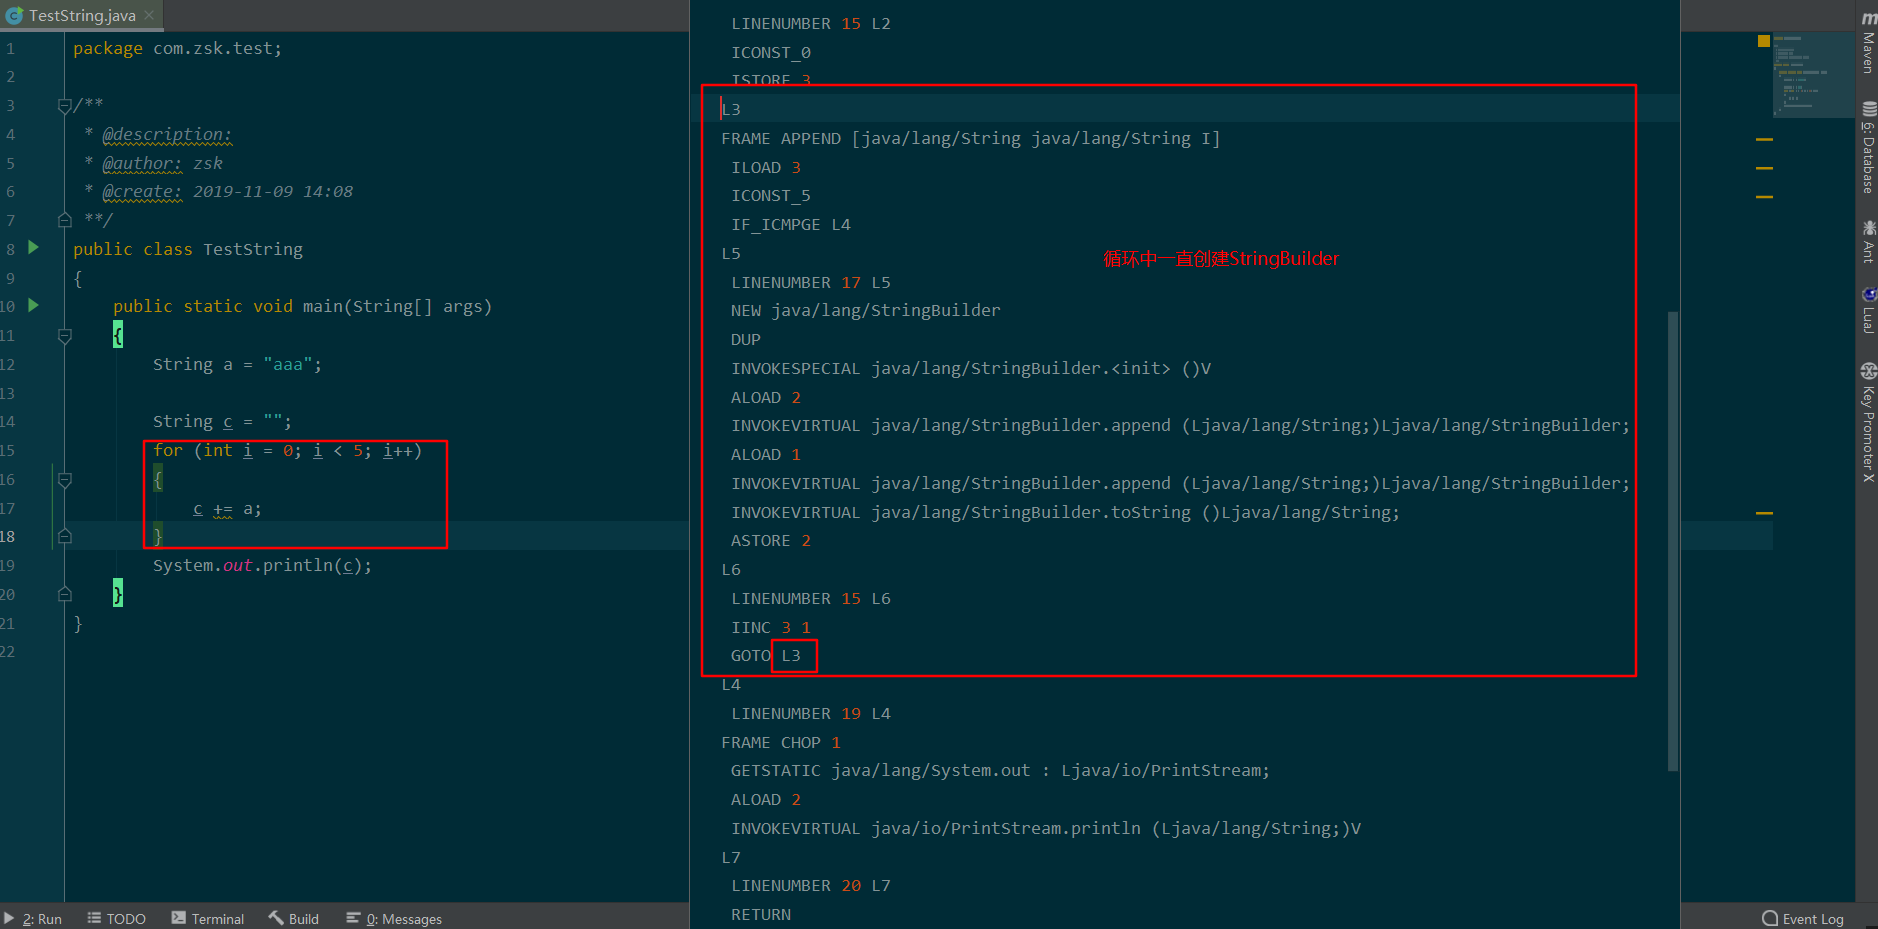Open the Build tool window
This screenshot has height=929, width=1878.
click(294, 918)
